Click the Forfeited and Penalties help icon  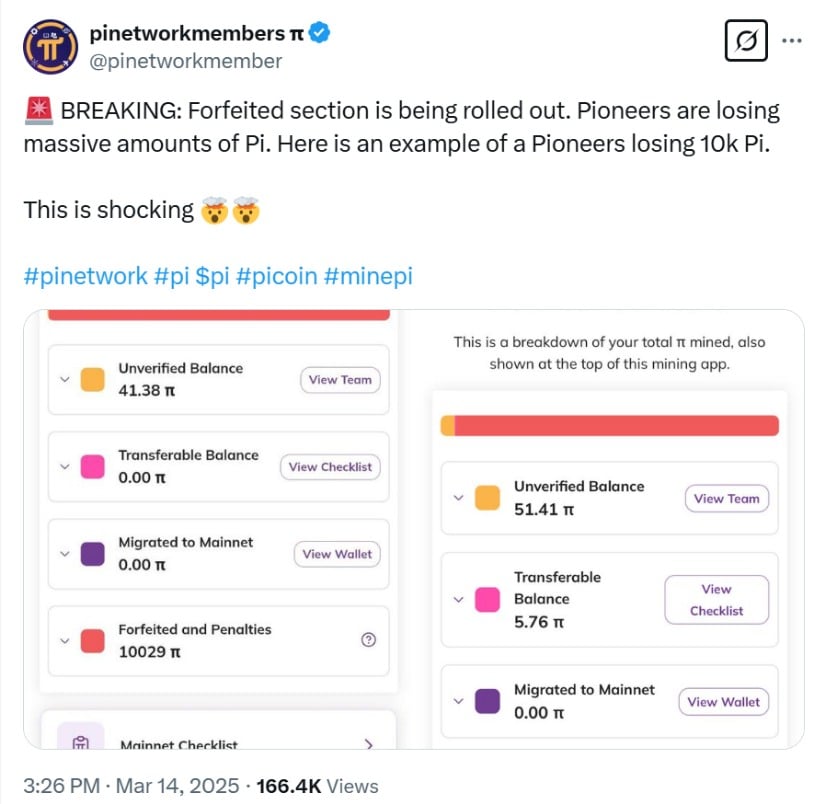pyautogui.click(x=367, y=641)
